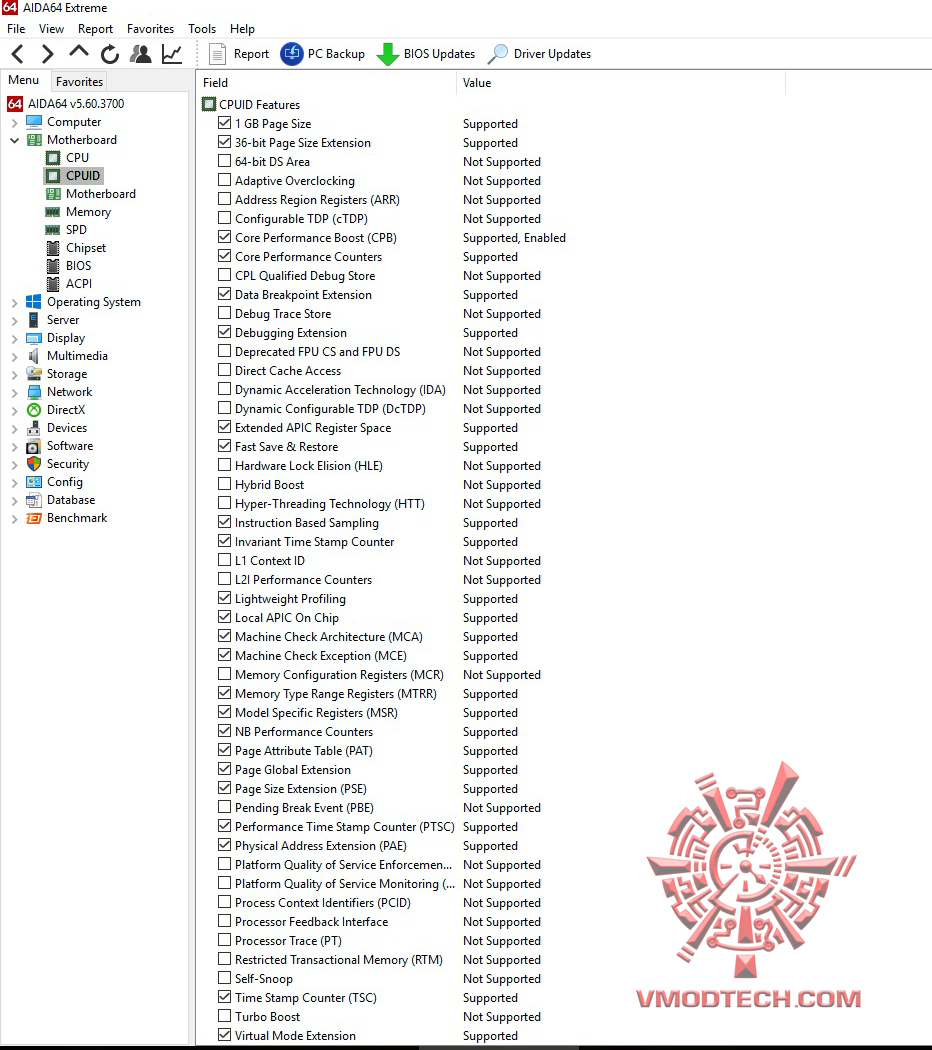The width and height of the screenshot is (932, 1050).
Task: Click 'Supported, Enabled' value for CPB
Action: (514, 238)
